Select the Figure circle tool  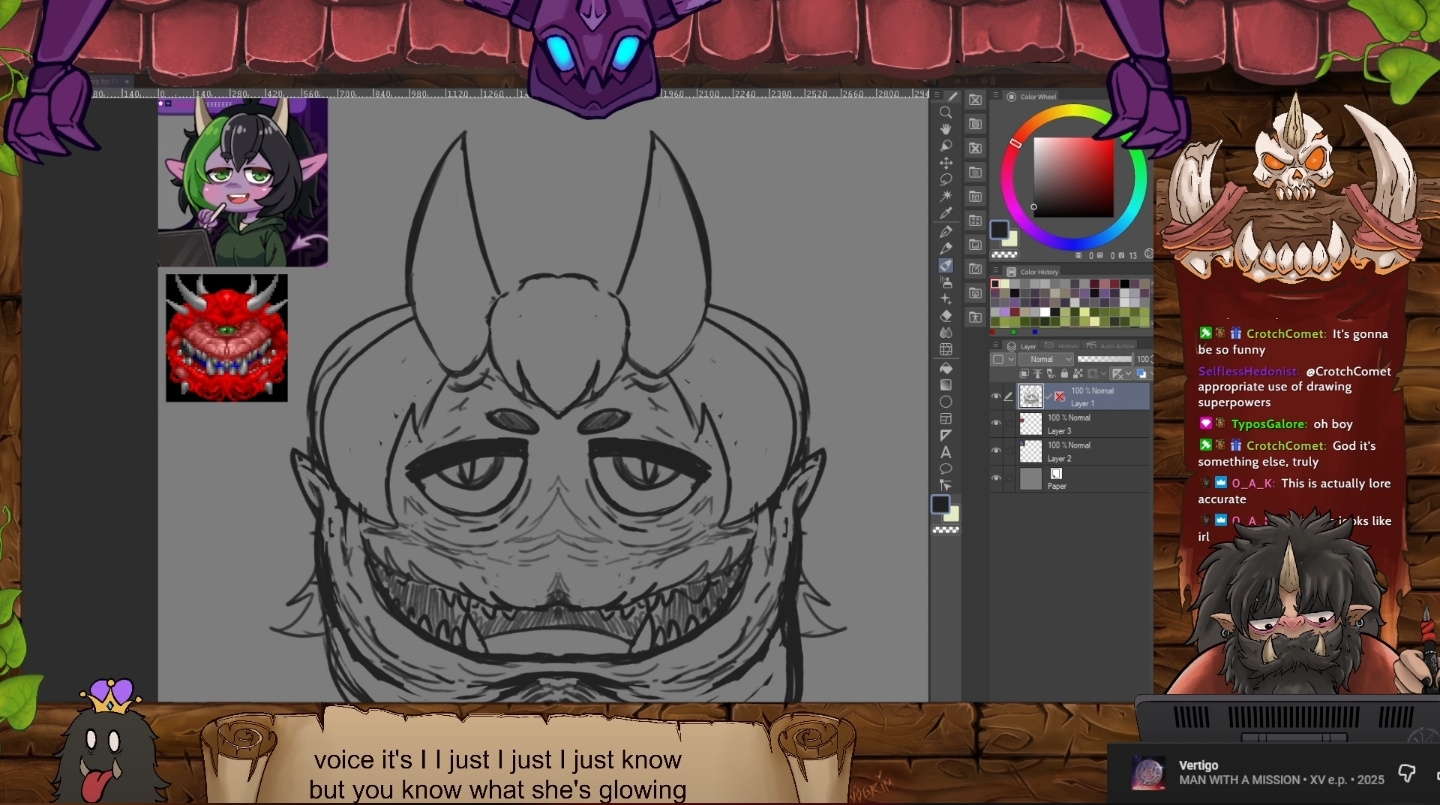pos(946,401)
